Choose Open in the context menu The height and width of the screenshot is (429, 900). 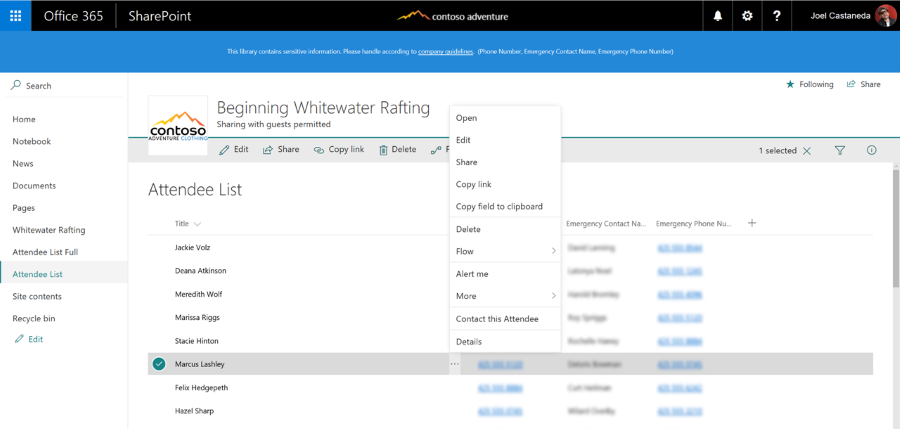pos(505,118)
